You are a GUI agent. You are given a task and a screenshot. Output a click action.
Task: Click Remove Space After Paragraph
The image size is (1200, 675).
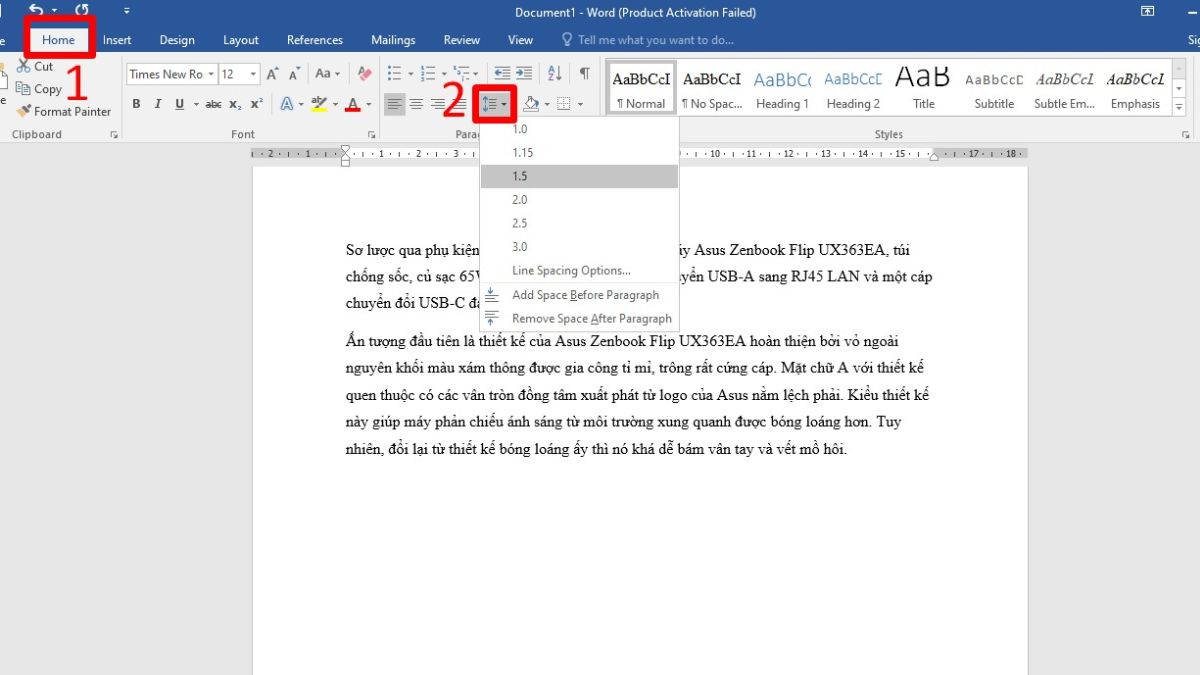pos(579,318)
